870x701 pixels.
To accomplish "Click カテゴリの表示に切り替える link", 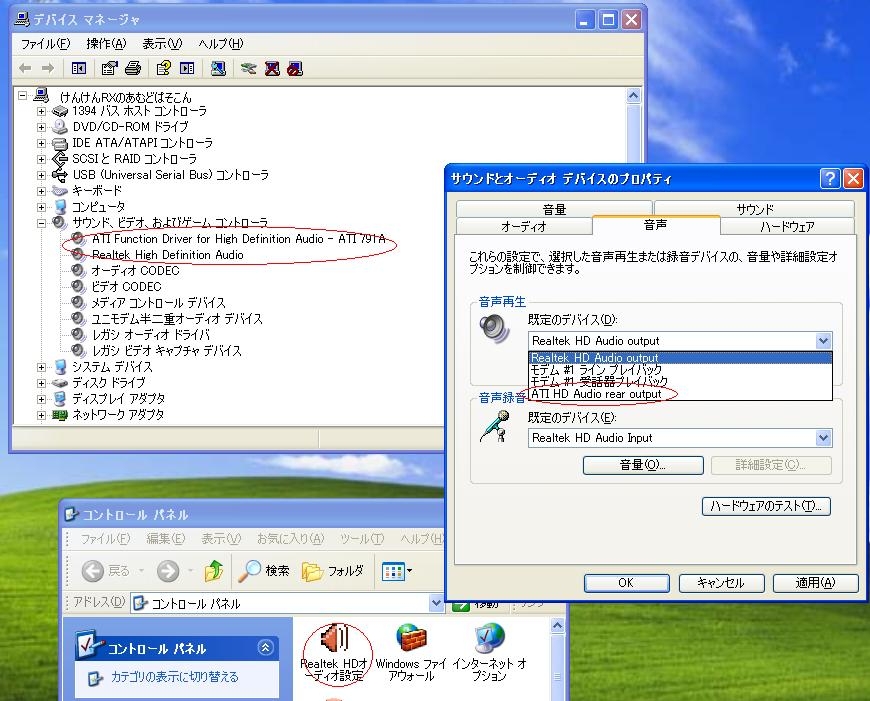I will pos(175,677).
